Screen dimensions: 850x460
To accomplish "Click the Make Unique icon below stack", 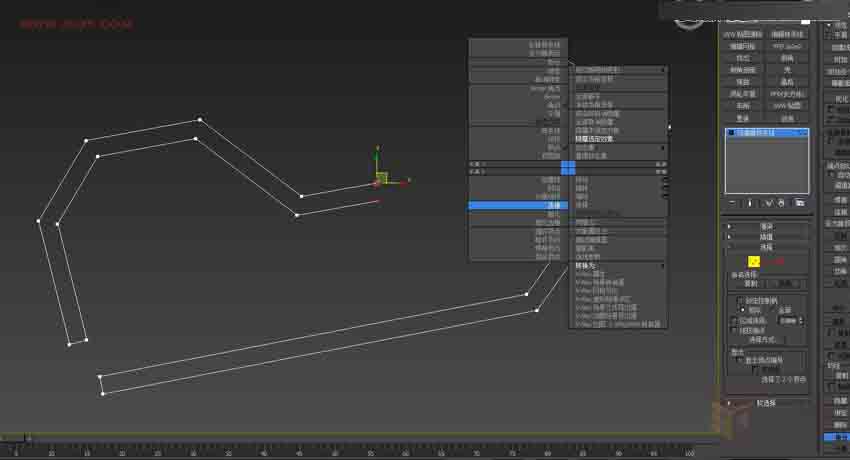I will point(768,204).
